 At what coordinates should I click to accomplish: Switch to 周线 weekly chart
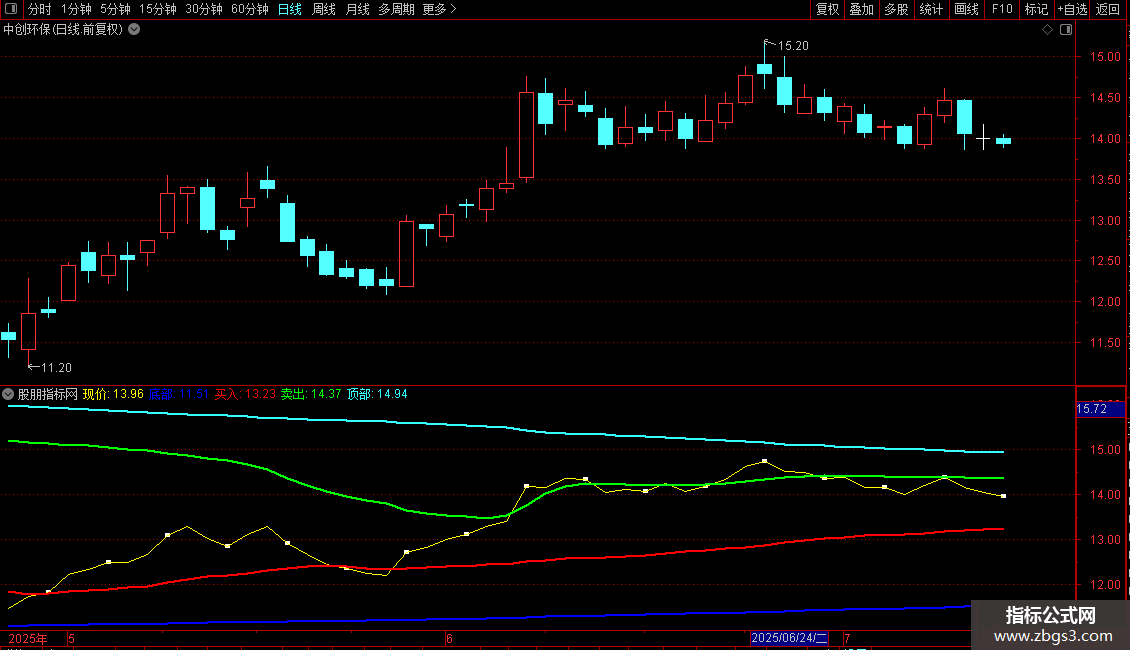click(x=324, y=9)
